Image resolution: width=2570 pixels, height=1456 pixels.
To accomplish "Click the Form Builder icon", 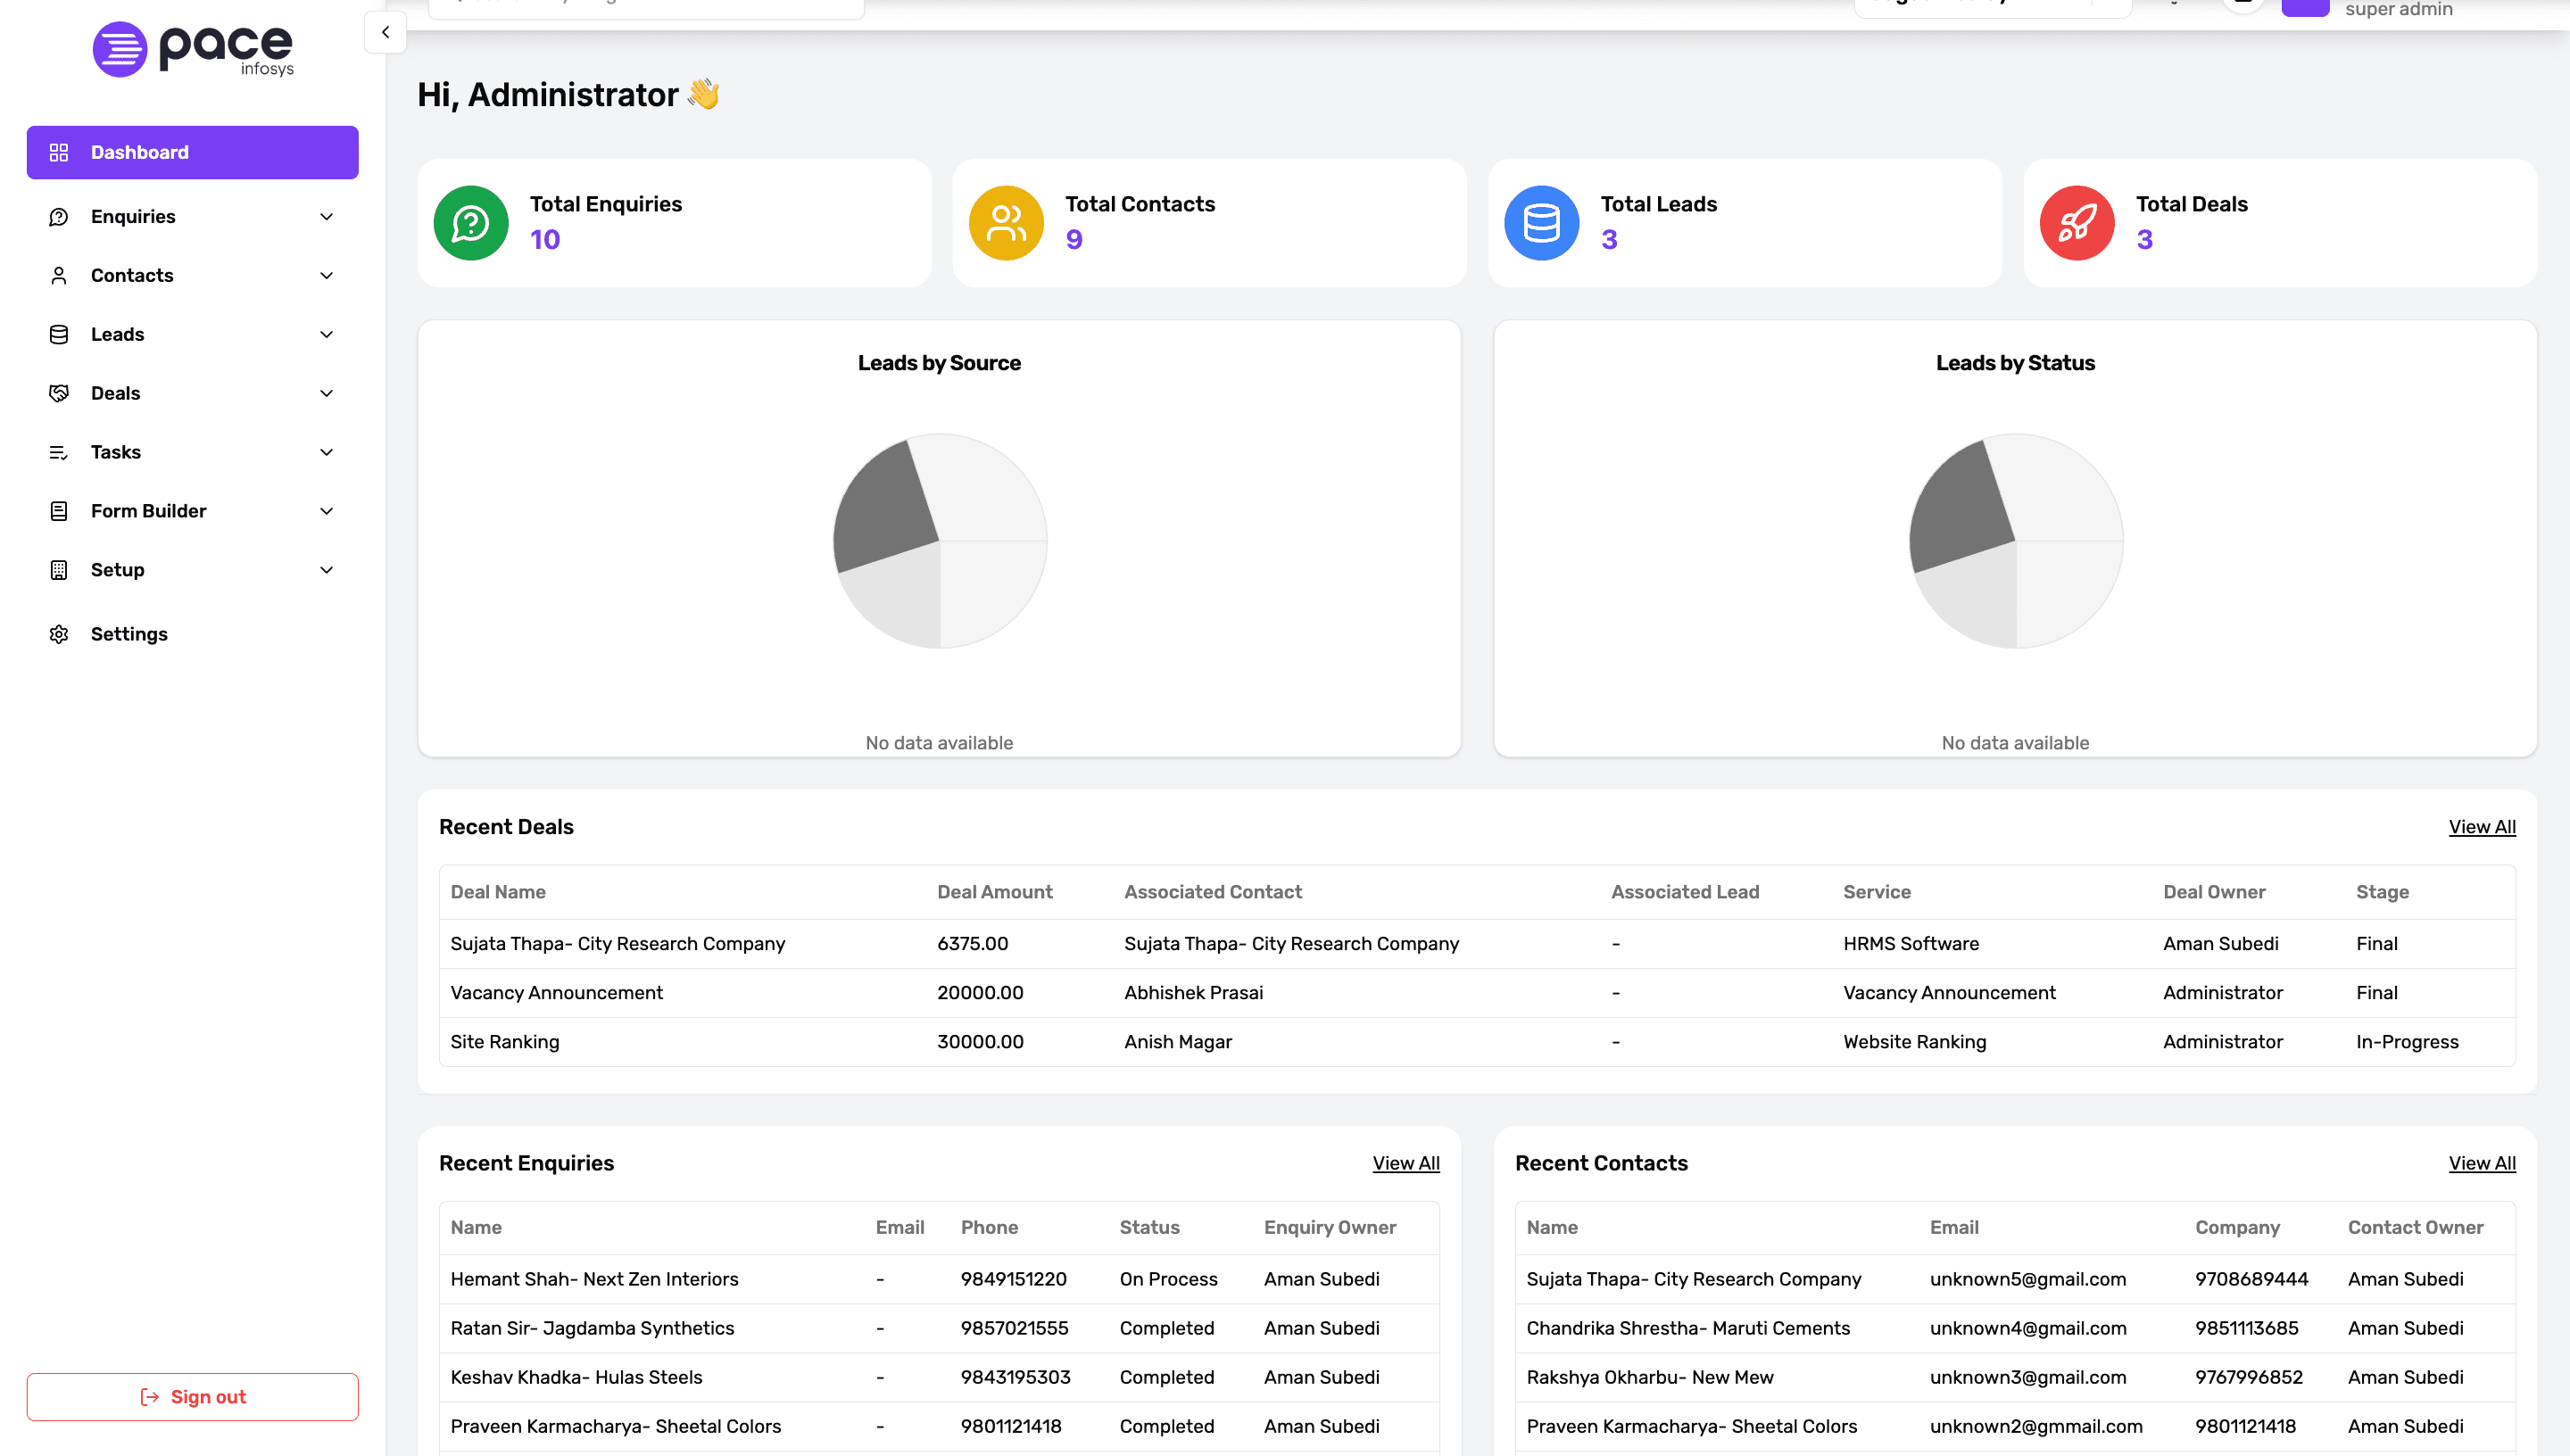I will pos(59,510).
